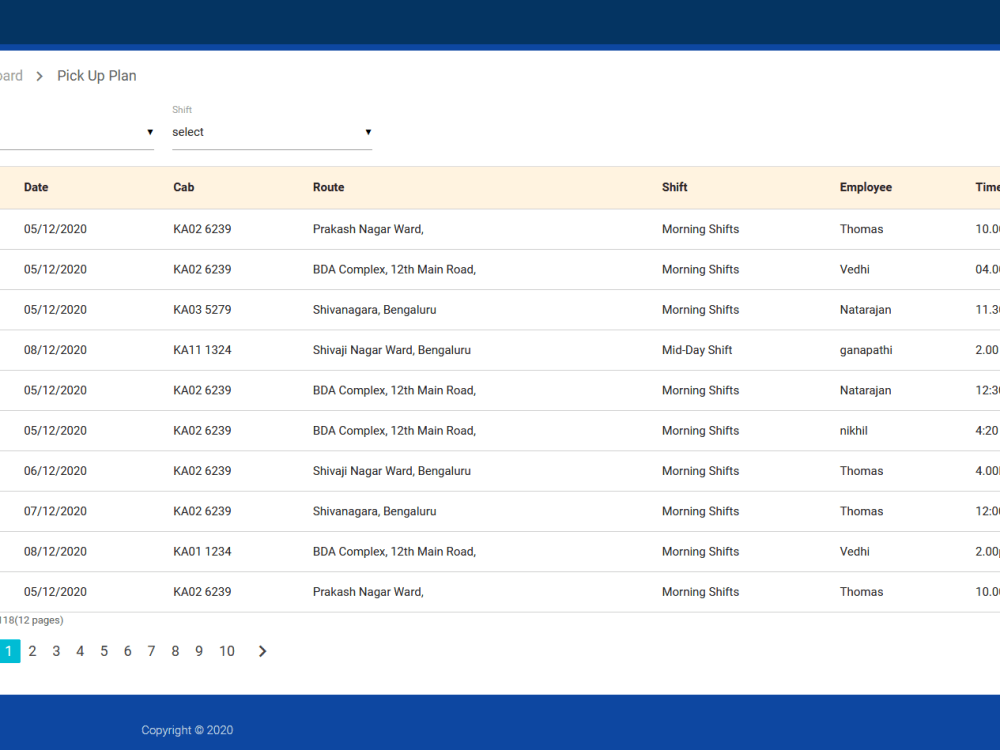Click employee ganapathi cell
This screenshot has width=1000, height=750.
(x=866, y=350)
